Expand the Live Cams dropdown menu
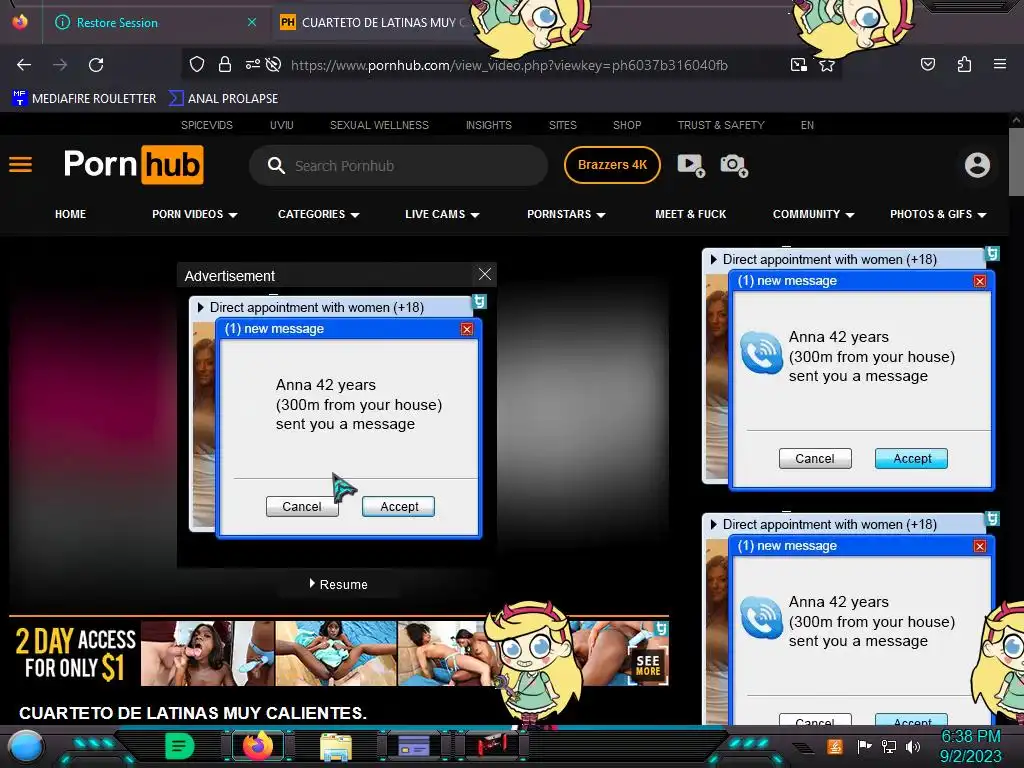The image size is (1024, 768). [x=442, y=214]
